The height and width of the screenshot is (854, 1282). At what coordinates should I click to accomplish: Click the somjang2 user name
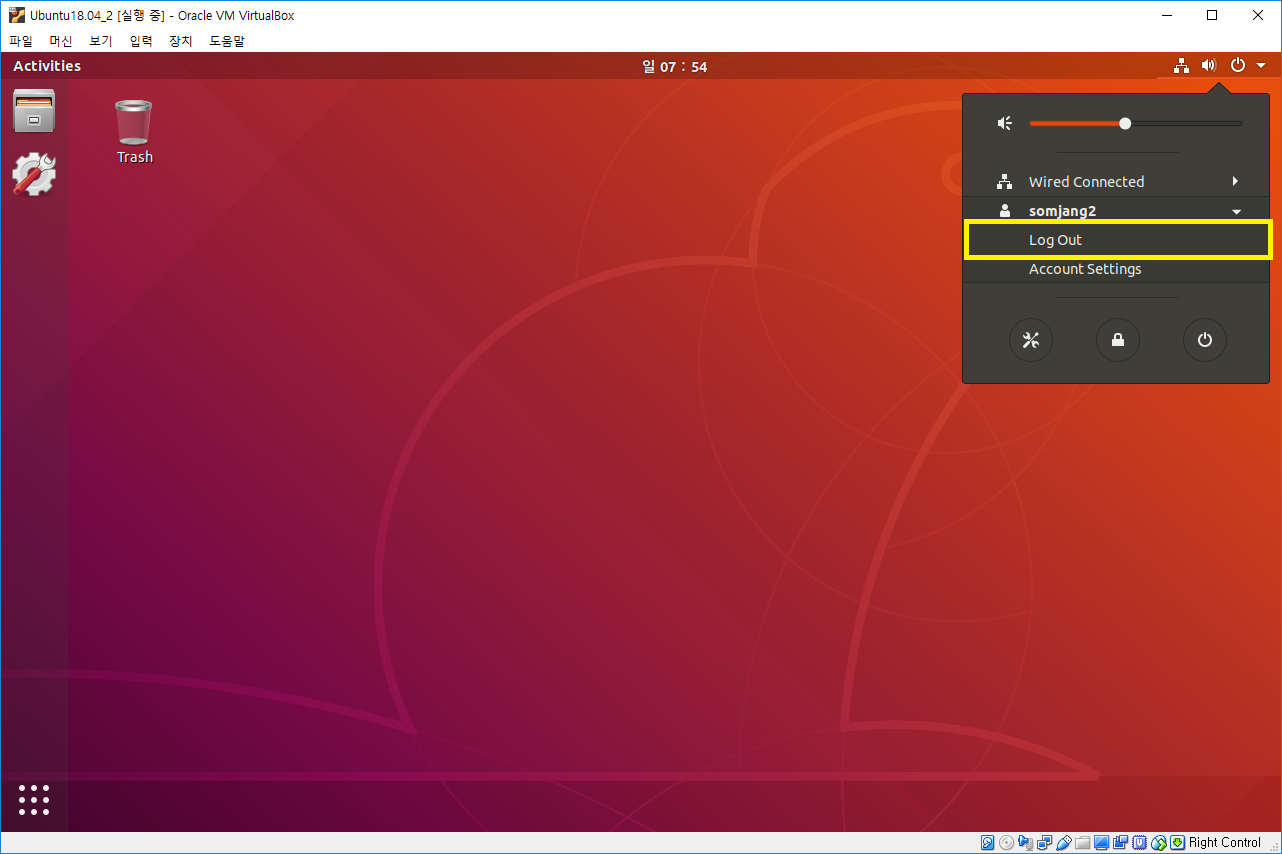1063,211
